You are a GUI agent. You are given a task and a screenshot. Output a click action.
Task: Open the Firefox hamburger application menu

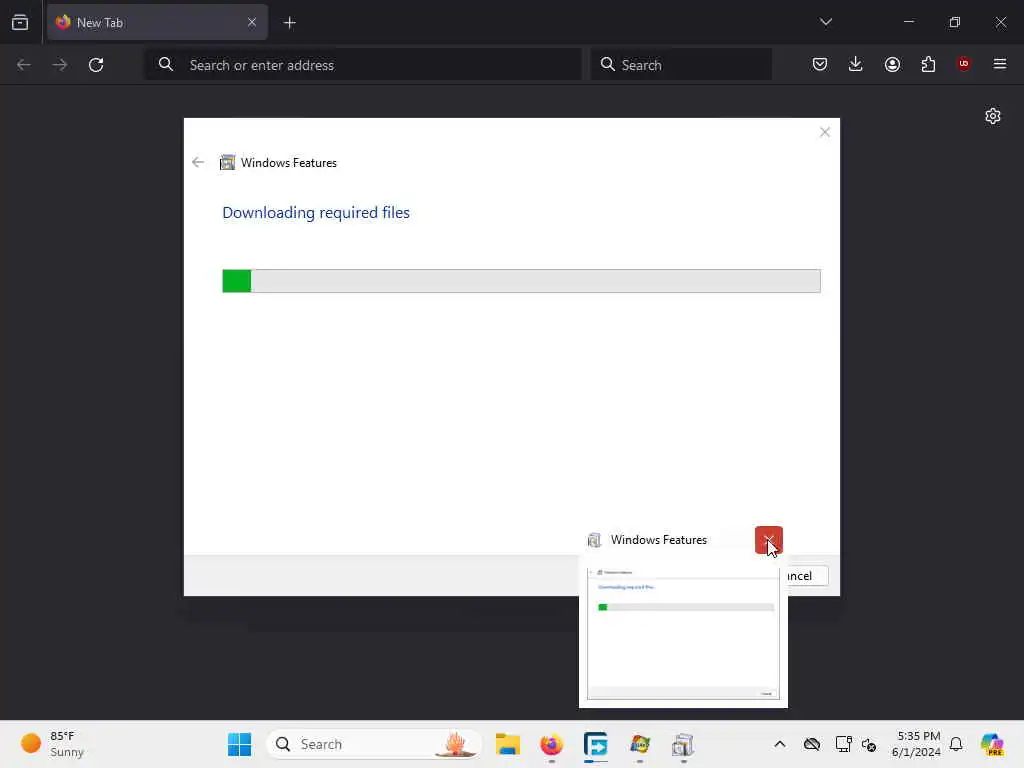pos(999,64)
